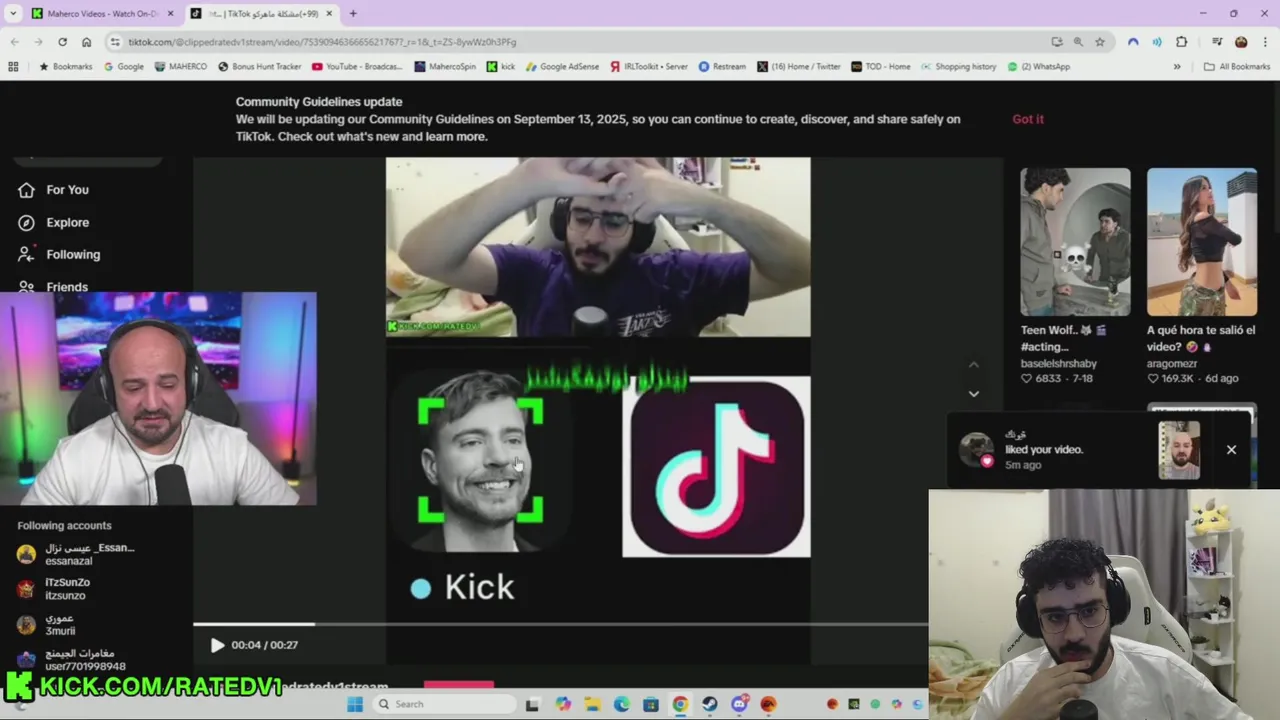Image resolution: width=1280 pixels, height=720 pixels.
Task: Open thumbnail in liked video notification
Action: coord(1179,450)
